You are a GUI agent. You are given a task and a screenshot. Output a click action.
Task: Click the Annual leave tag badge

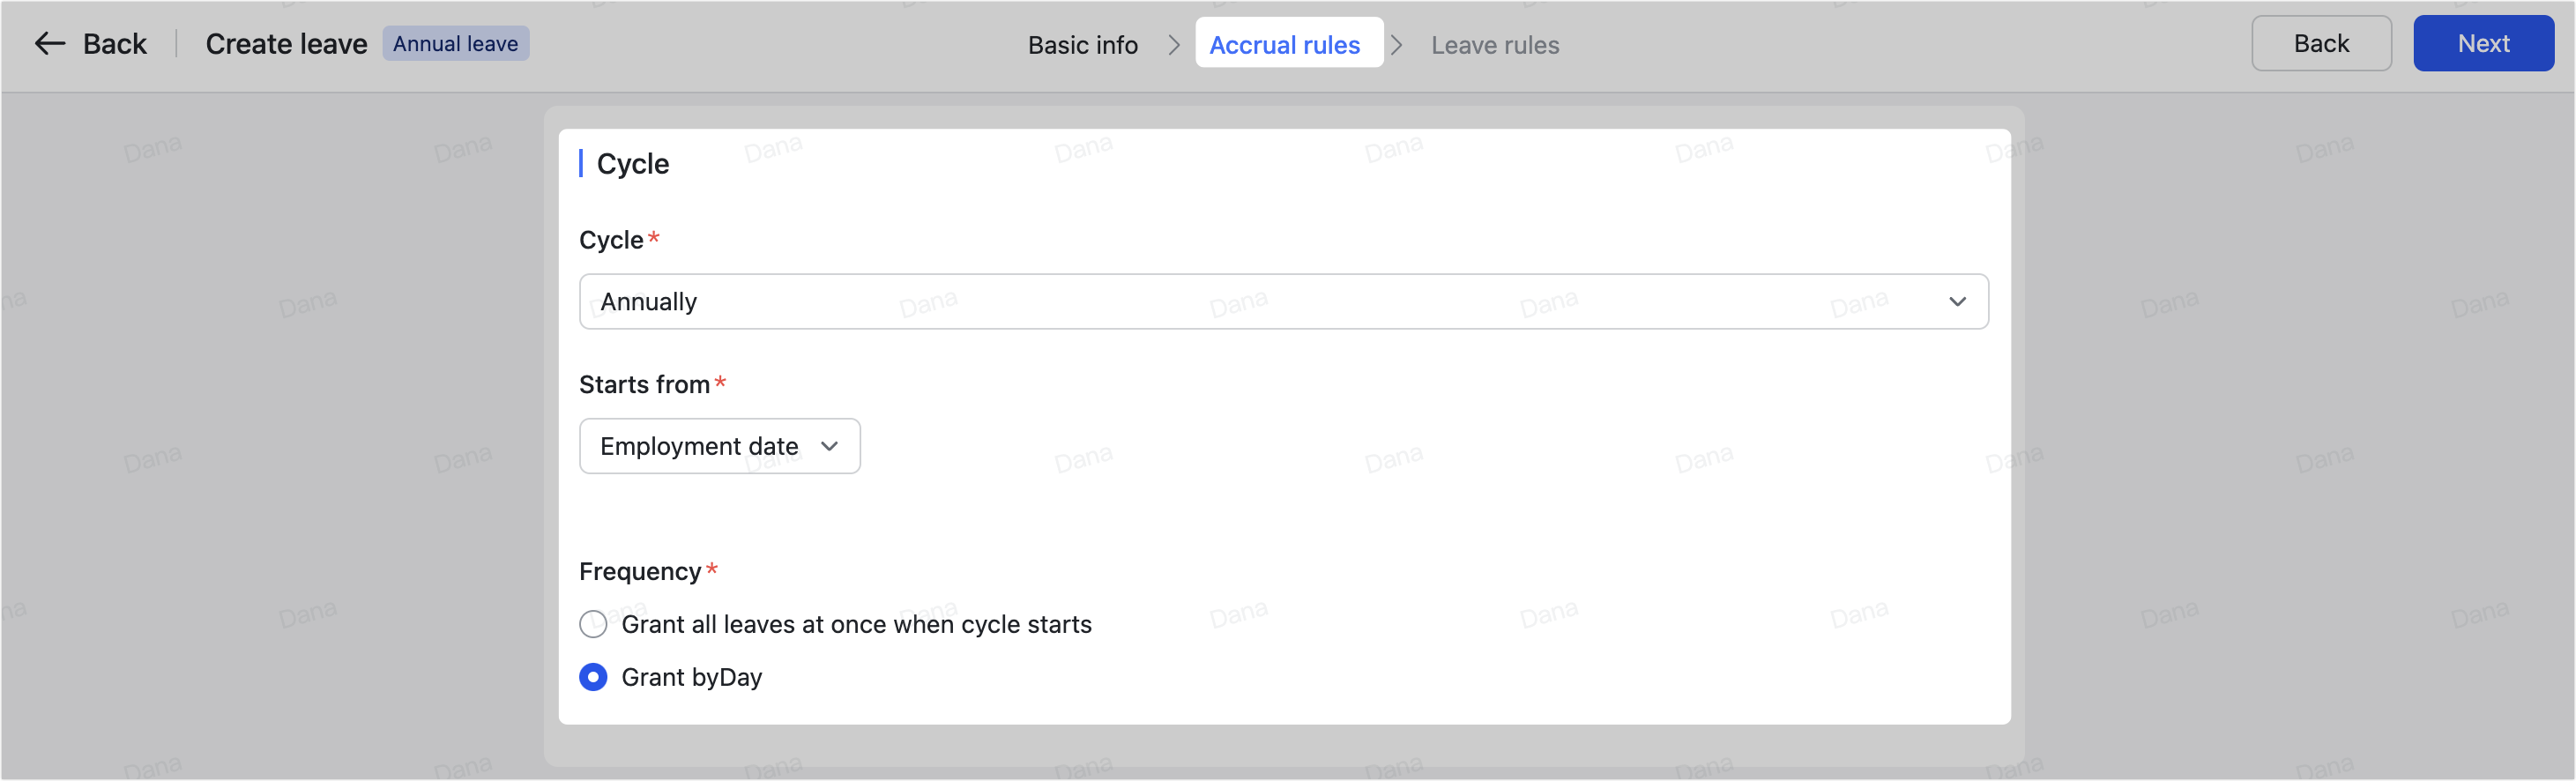(x=456, y=44)
